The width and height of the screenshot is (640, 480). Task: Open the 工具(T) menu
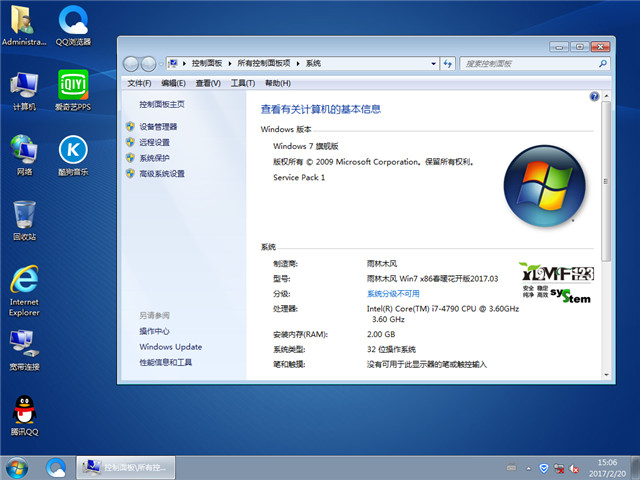point(243,83)
